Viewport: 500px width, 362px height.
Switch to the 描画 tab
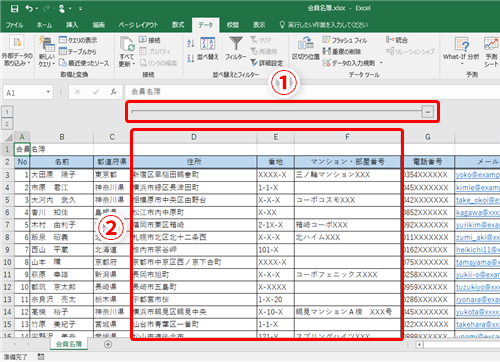pyautogui.click(x=98, y=25)
